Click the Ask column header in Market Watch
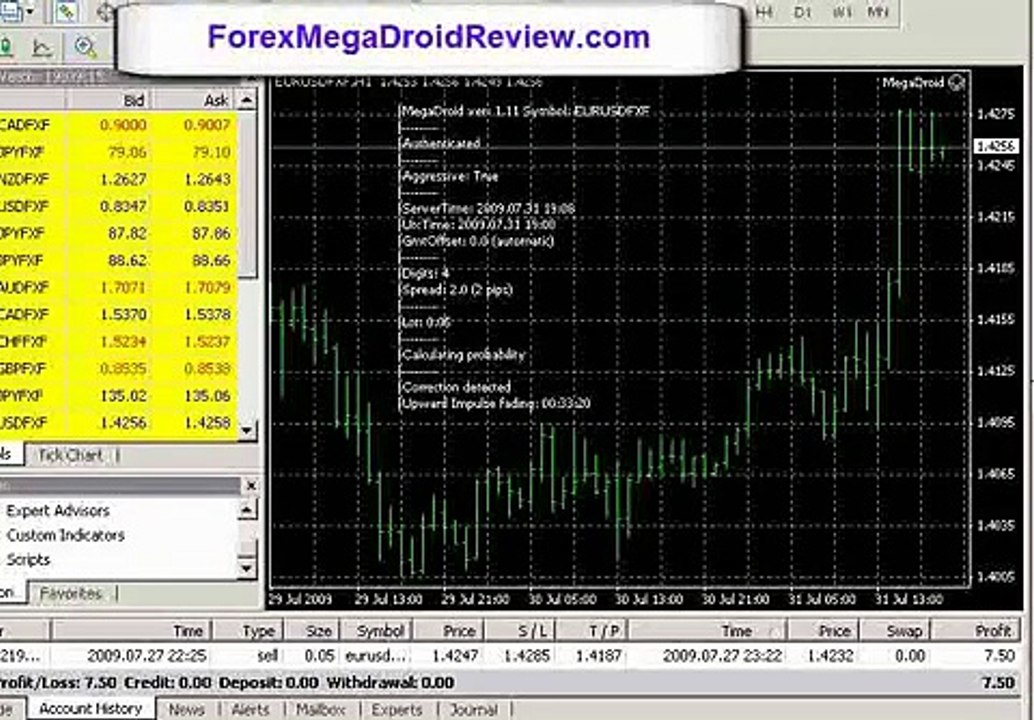 pyautogui.click(x=195, y=100)
